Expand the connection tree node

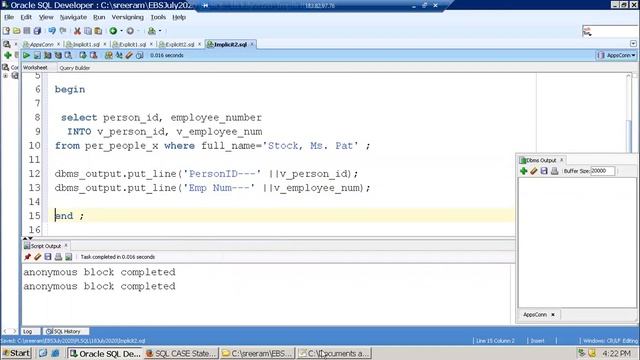coord(5,76)
